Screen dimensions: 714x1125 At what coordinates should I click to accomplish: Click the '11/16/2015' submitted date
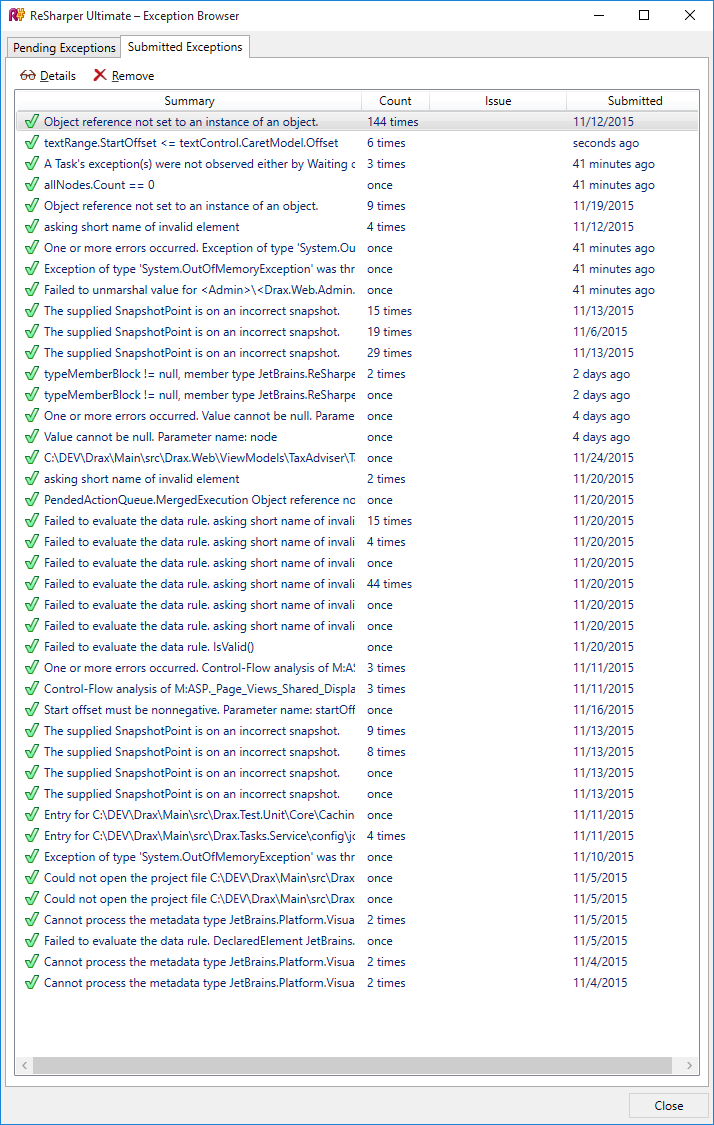(603, 710)
